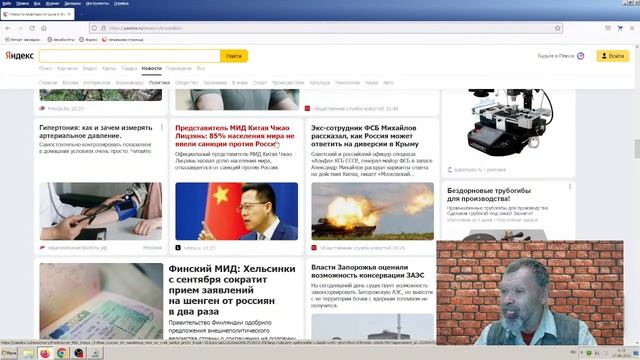The width and height of the screenshot is (640, 360).
Task: Click the shopping cart extension icon
Action: pyautogui.click(x=620, y=28)
